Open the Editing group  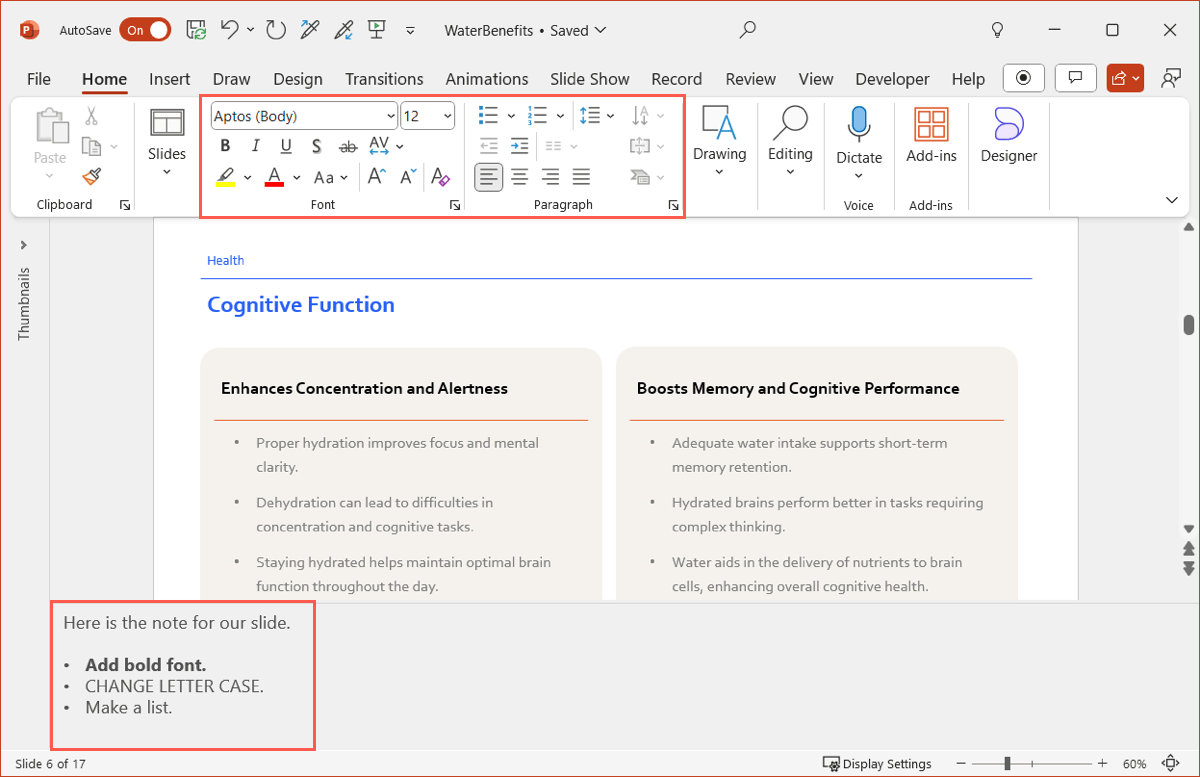pyautogui.click(x=790, y=142)
